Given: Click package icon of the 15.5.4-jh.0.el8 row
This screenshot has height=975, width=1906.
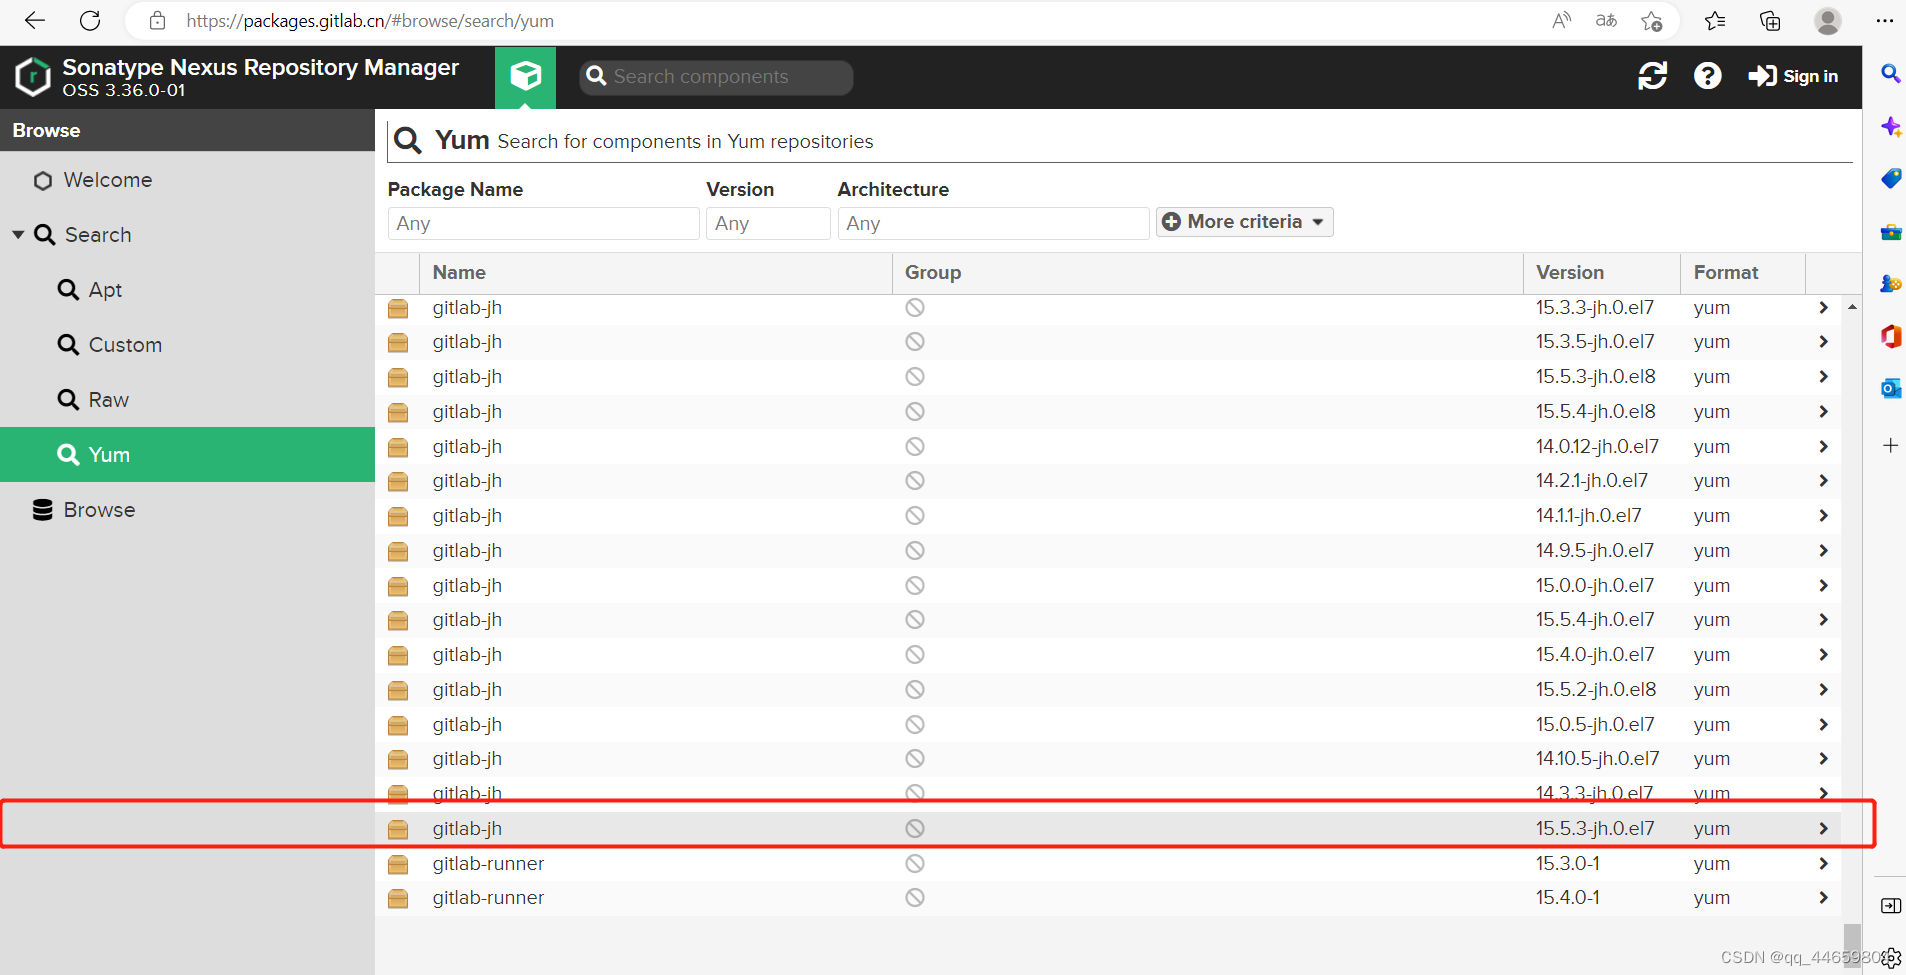Looking at the screenshot, I should click(398, 412).
